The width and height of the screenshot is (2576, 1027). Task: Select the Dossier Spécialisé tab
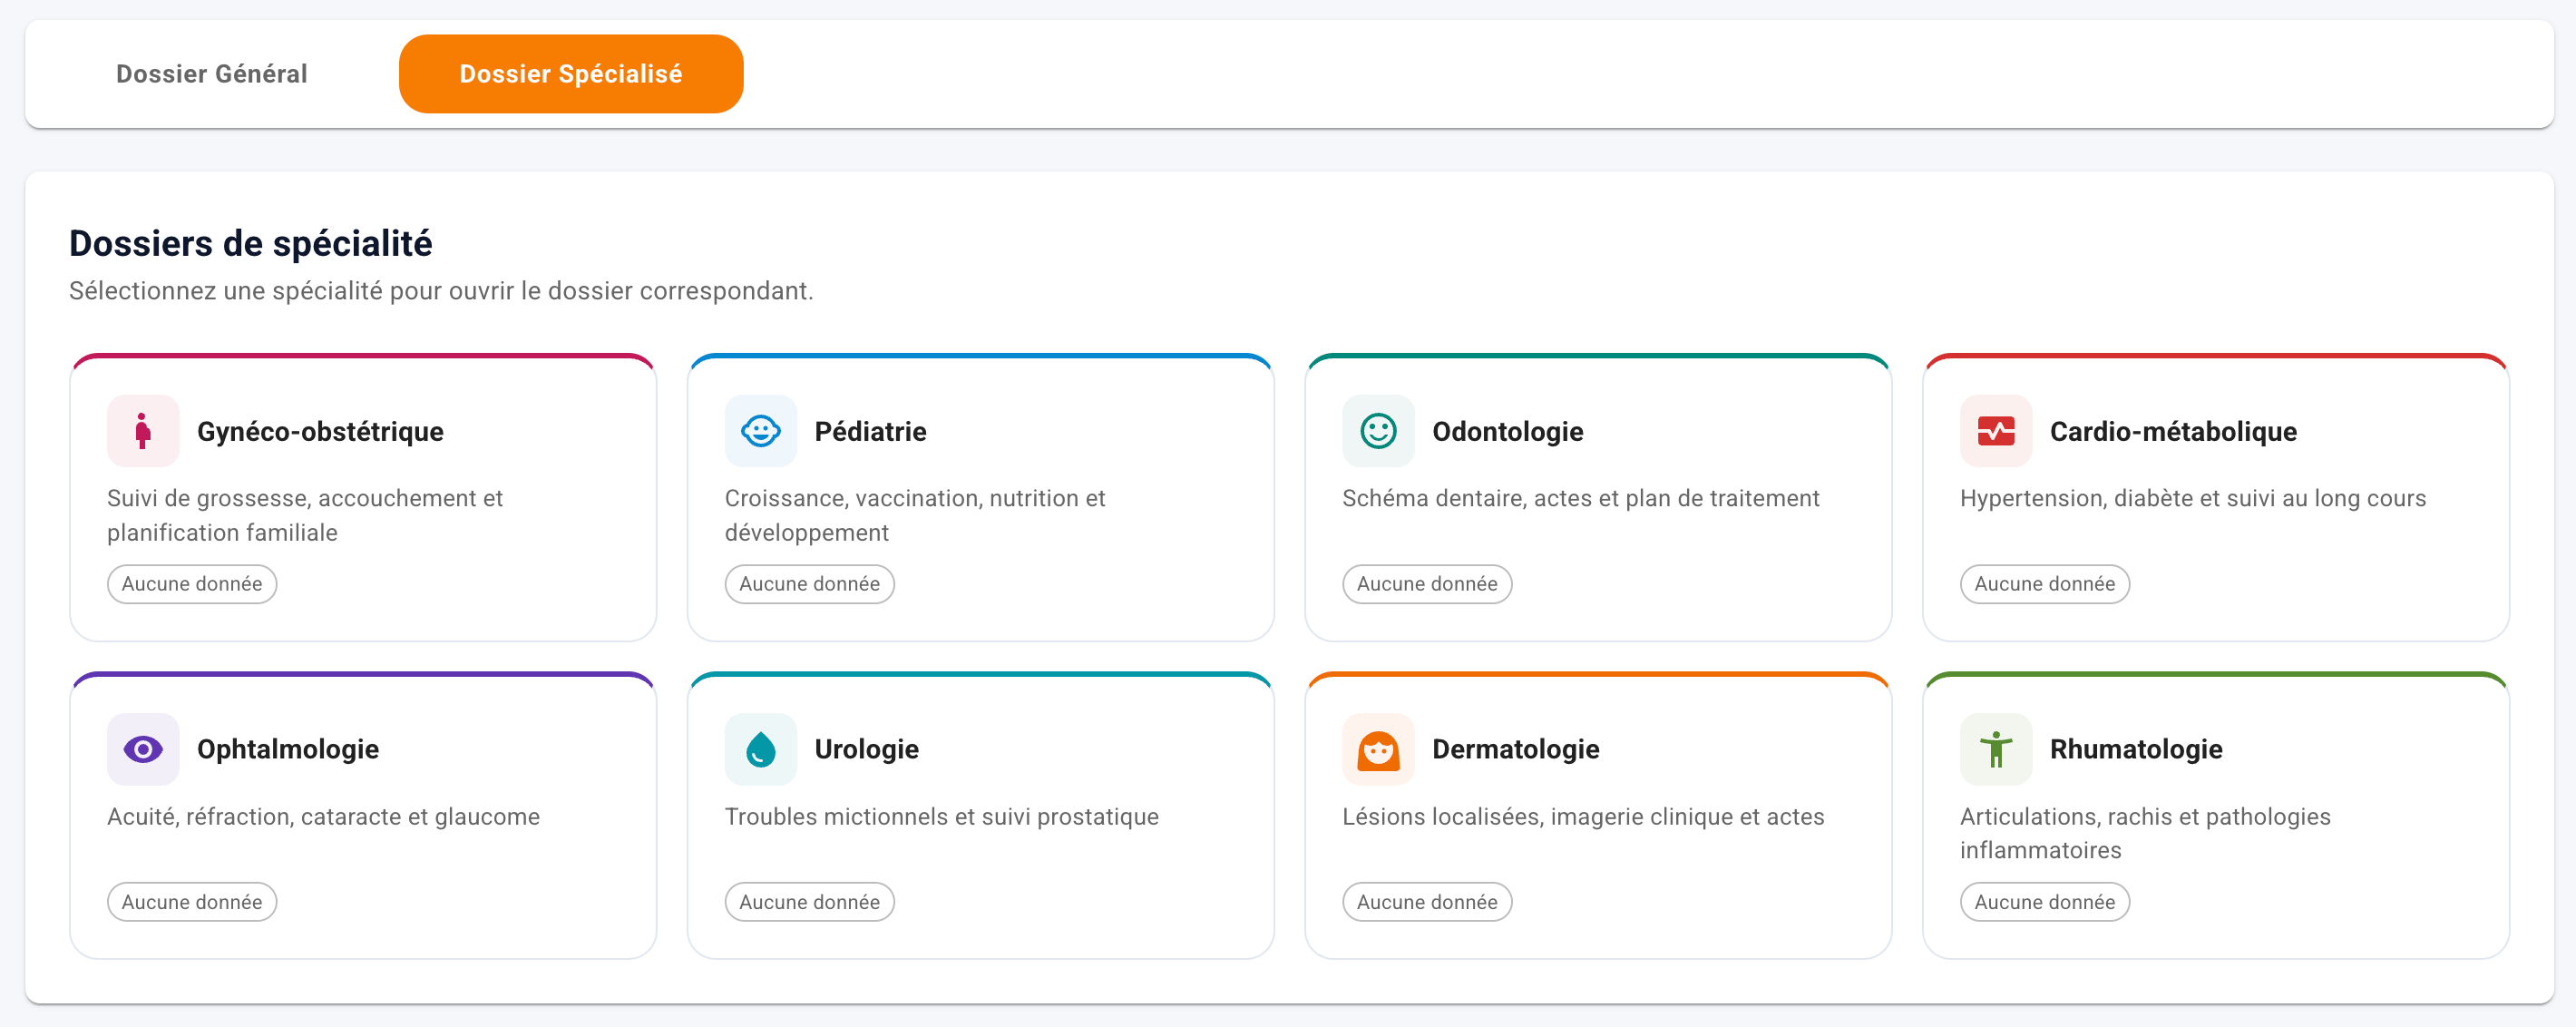pos(571,74)
